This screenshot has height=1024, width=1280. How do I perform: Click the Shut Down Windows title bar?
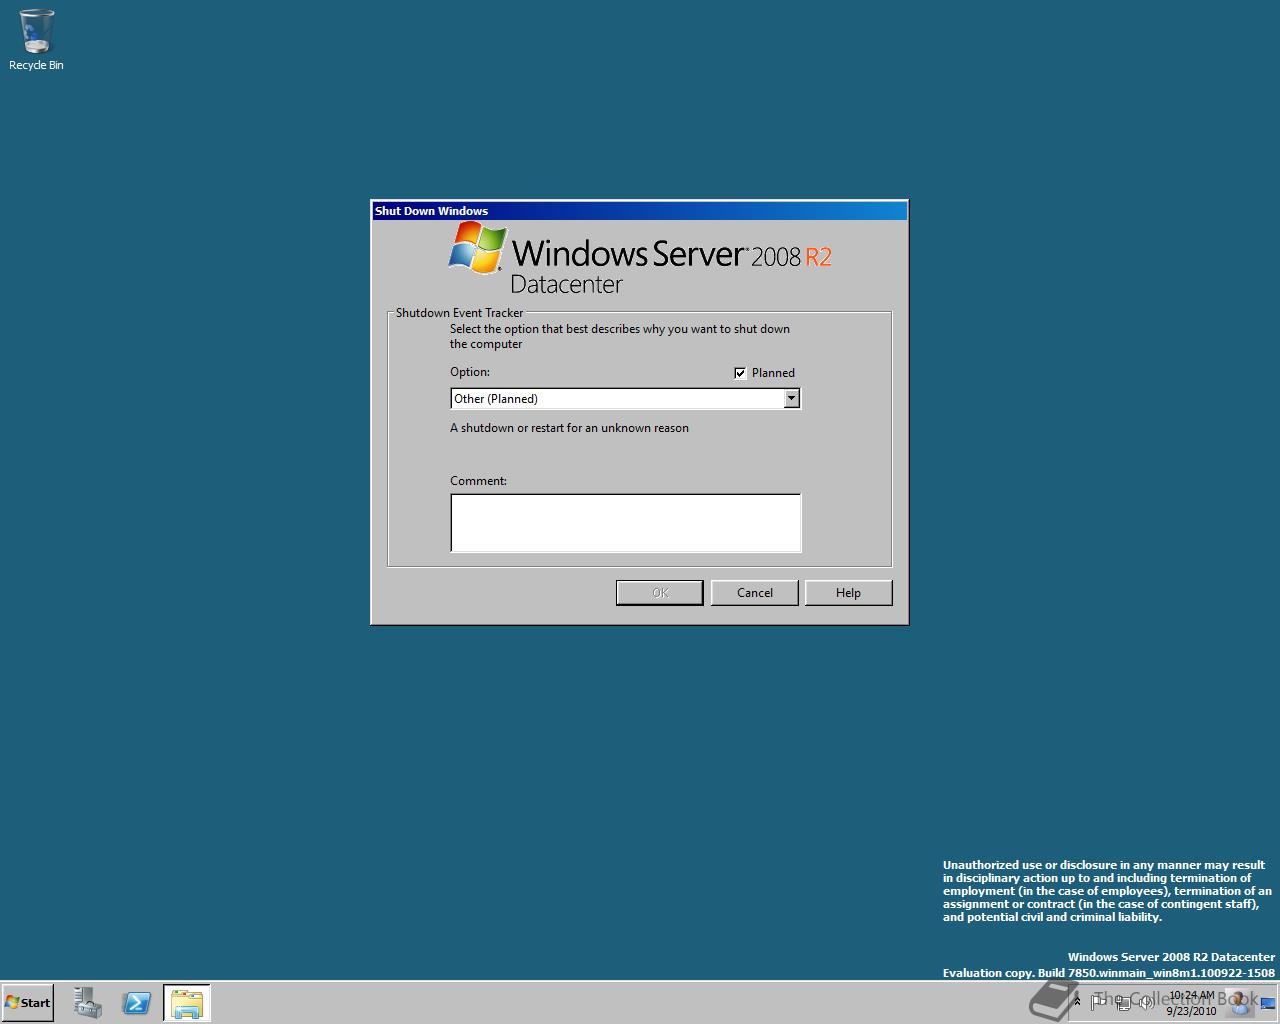click(x=639, y=211)
